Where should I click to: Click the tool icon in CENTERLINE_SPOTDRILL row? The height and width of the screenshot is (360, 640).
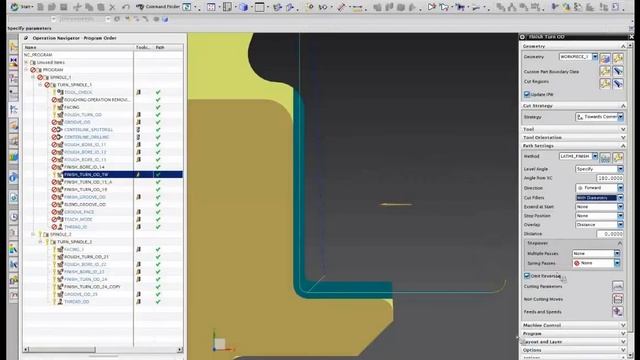138,129
